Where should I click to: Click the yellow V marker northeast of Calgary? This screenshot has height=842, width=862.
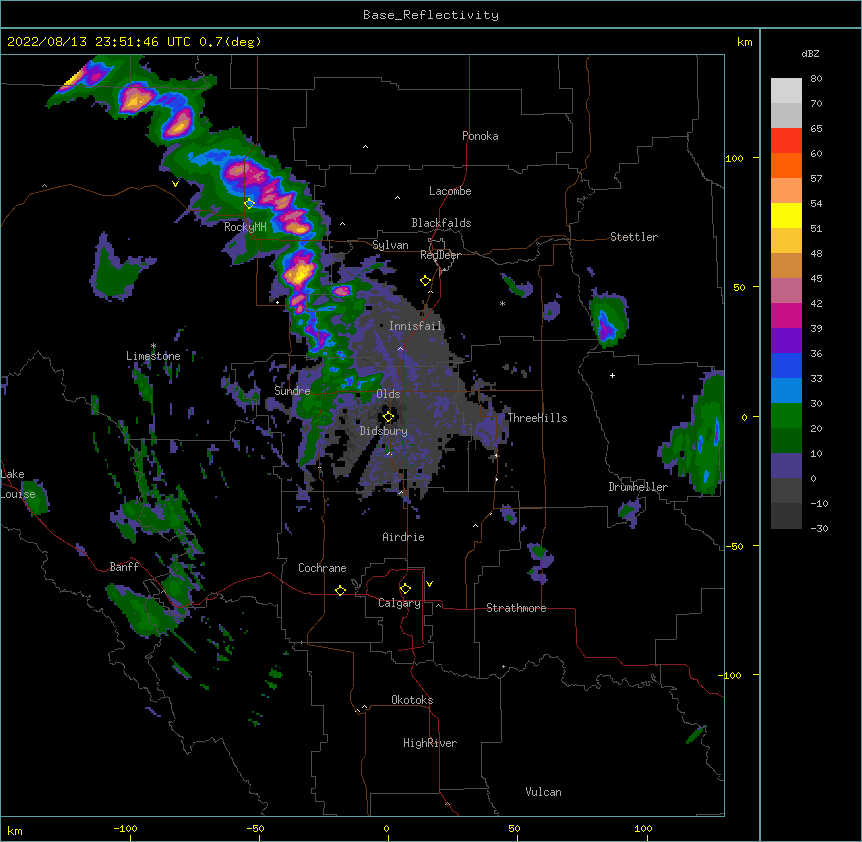[x=429, y=584]
